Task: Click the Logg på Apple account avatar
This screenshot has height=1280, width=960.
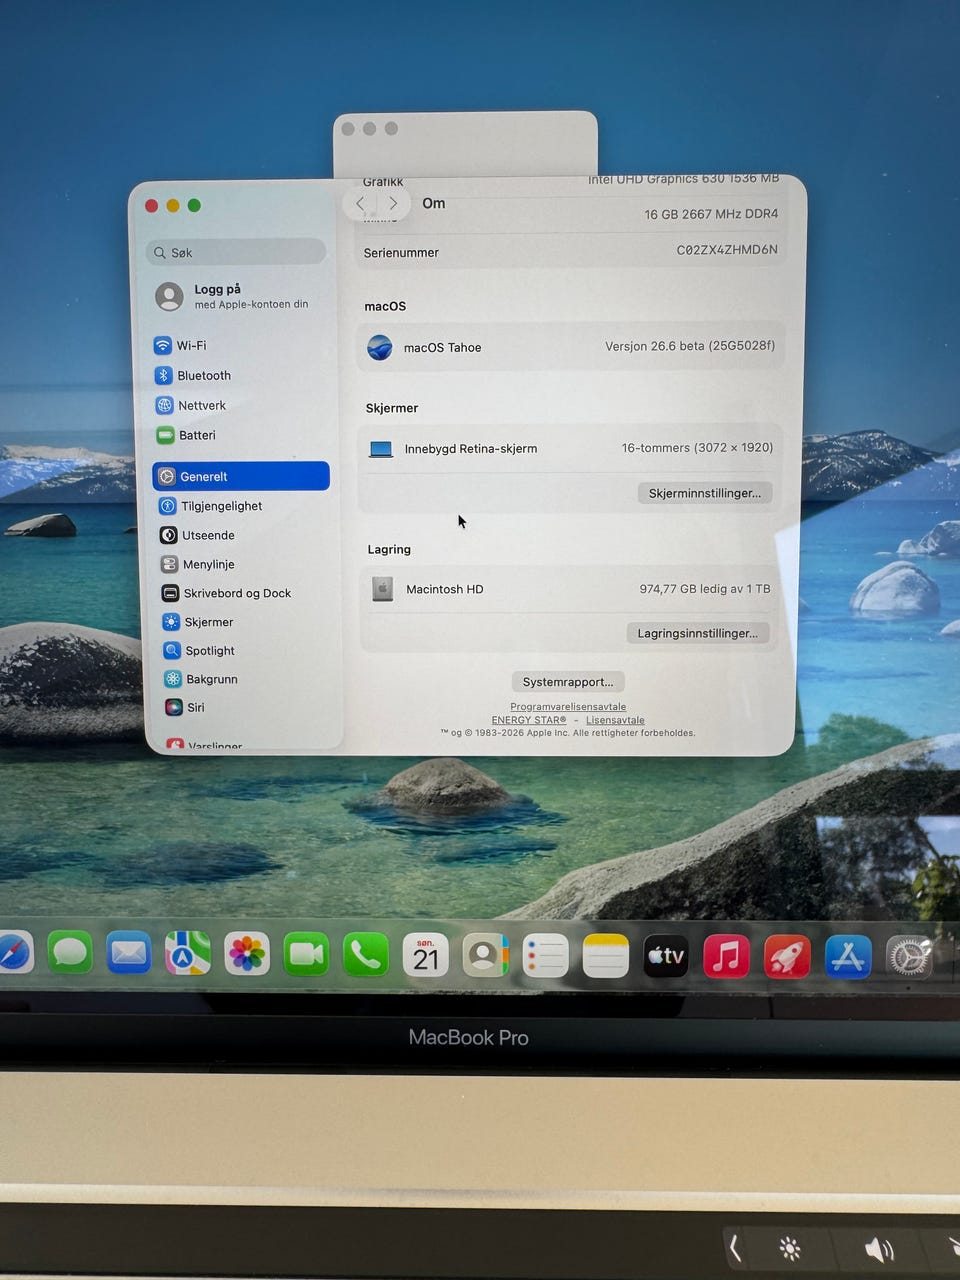Action: coord(169,296)
